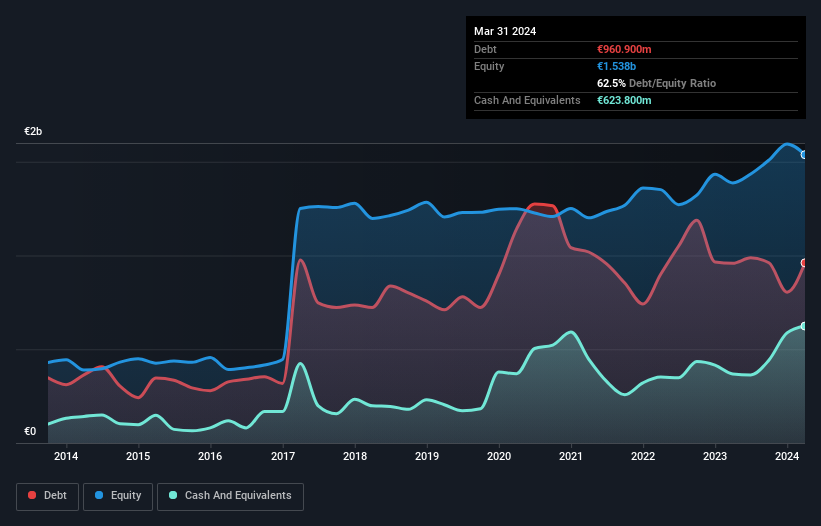Click the 62.5% Debt/Equity Ratio text
The width and height of the screenshot is (821, 526).
[656, 83]
